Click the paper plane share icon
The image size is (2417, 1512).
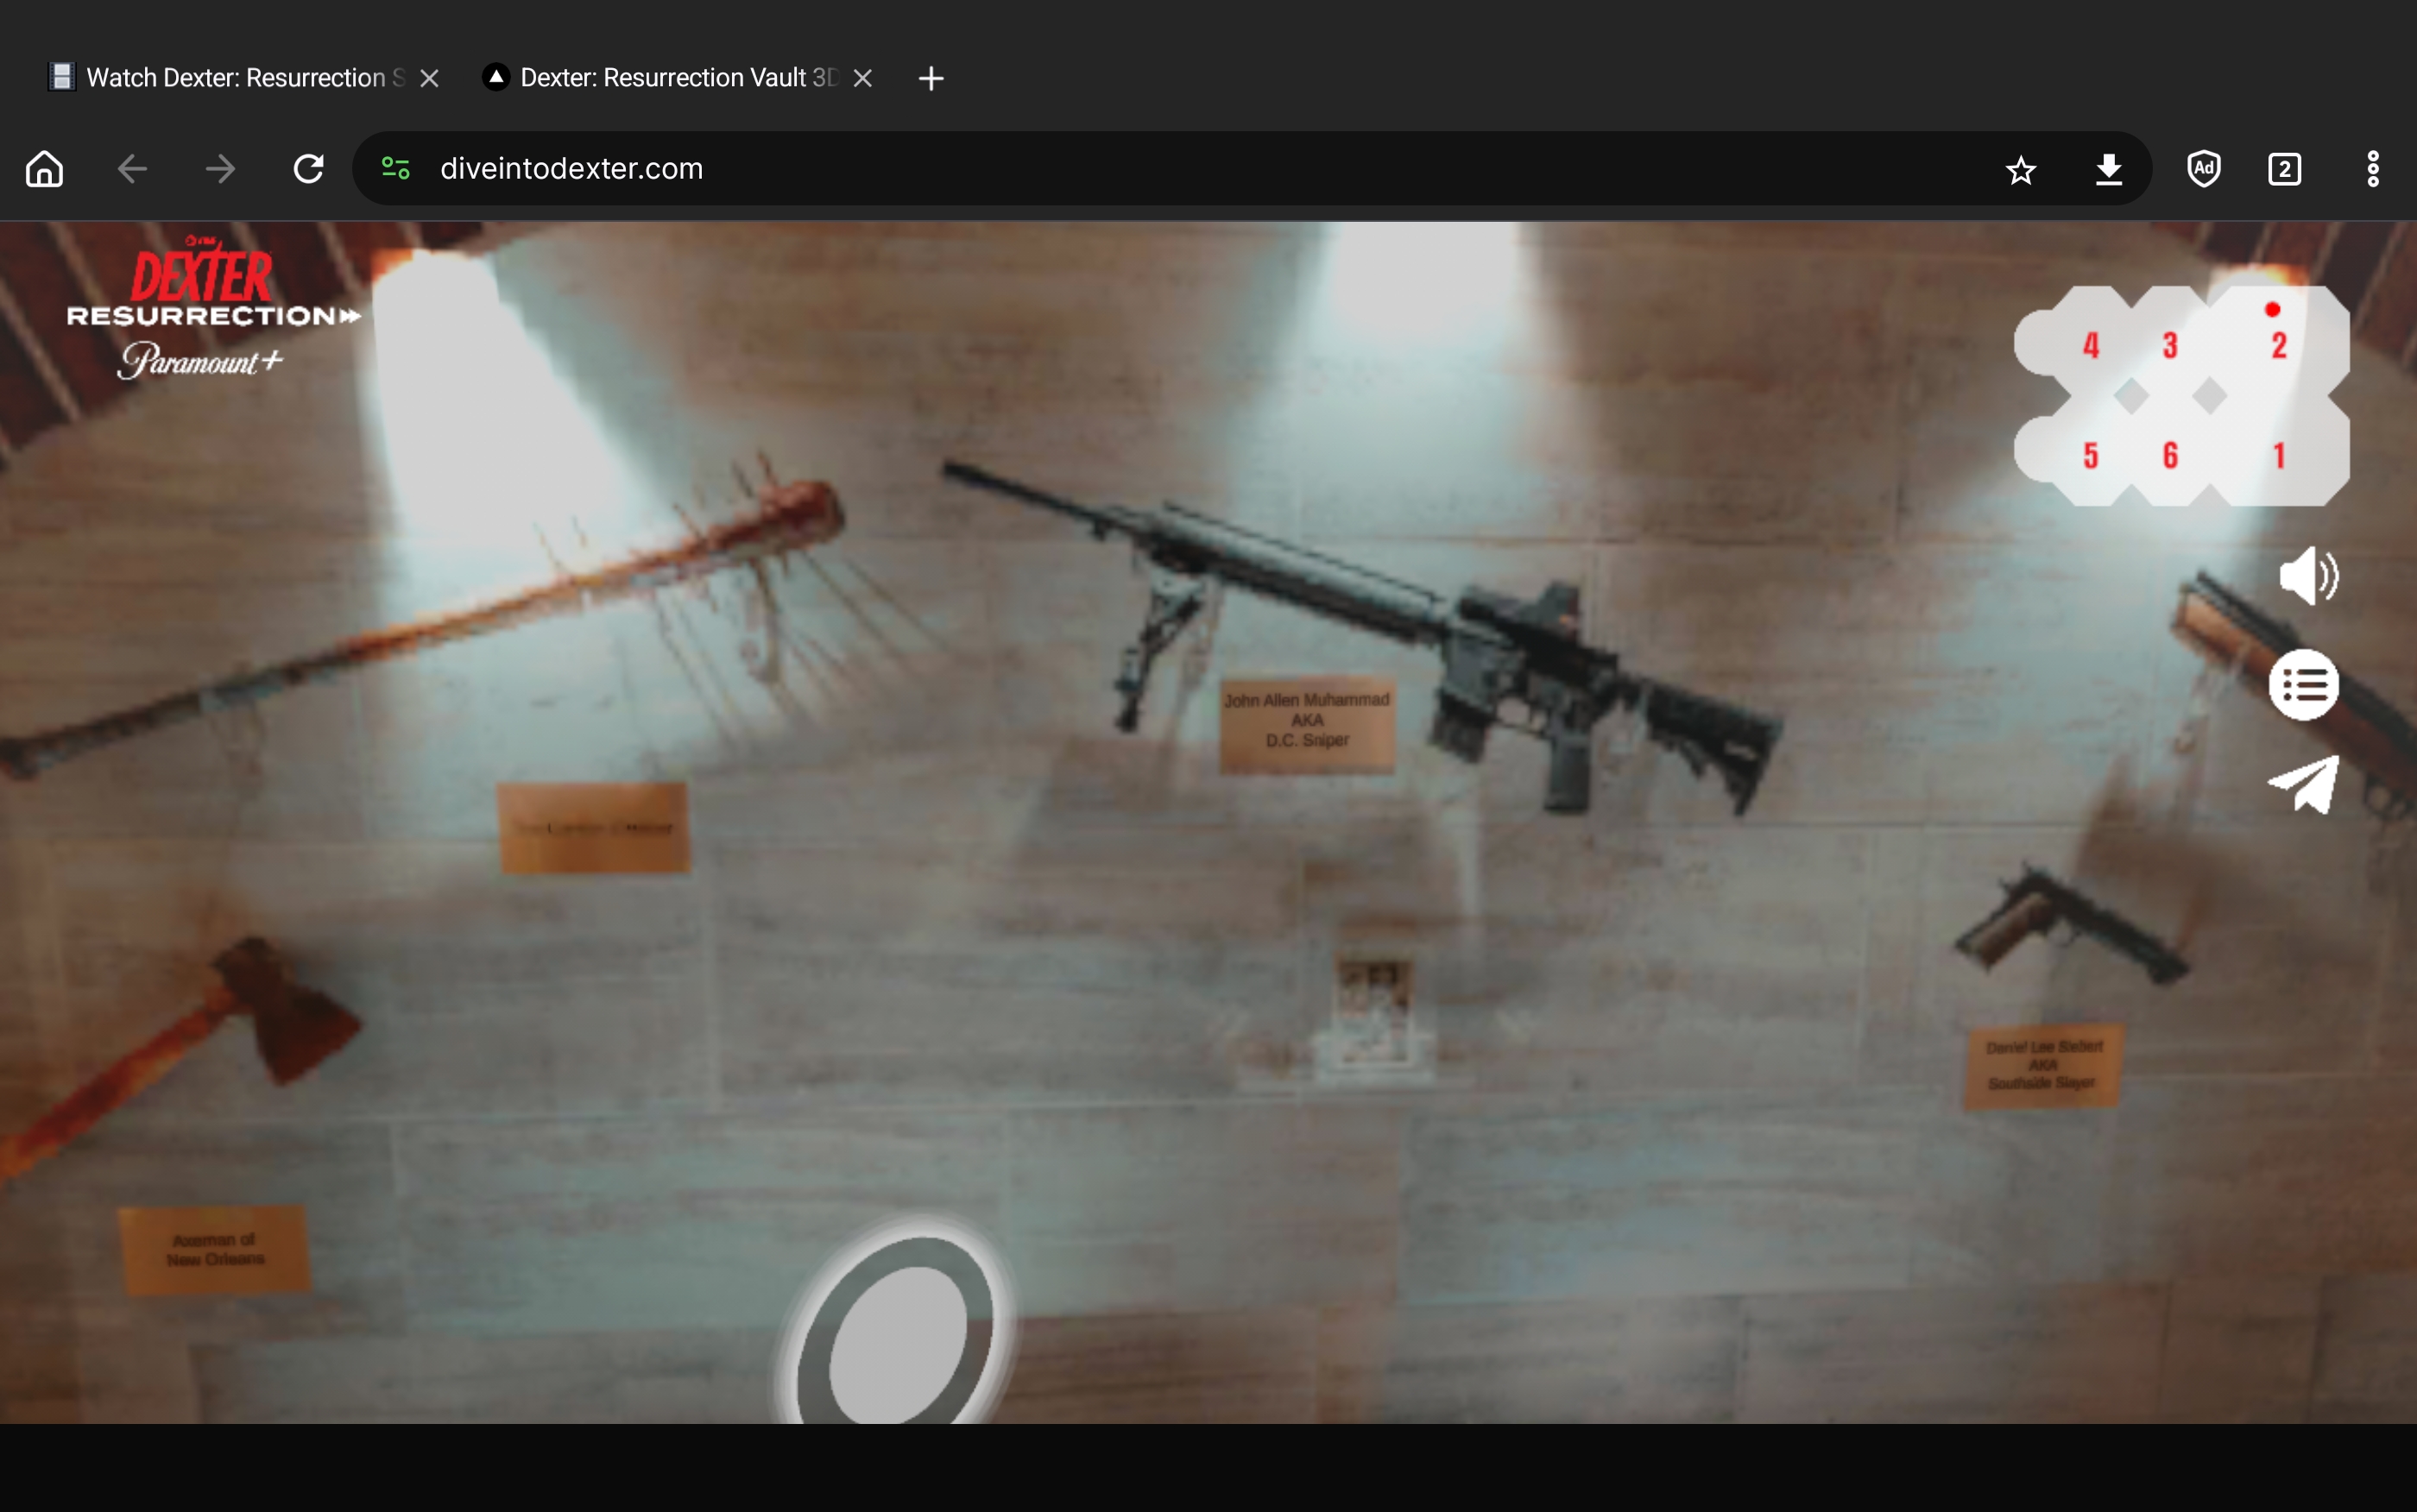[x=2303, y=785]
